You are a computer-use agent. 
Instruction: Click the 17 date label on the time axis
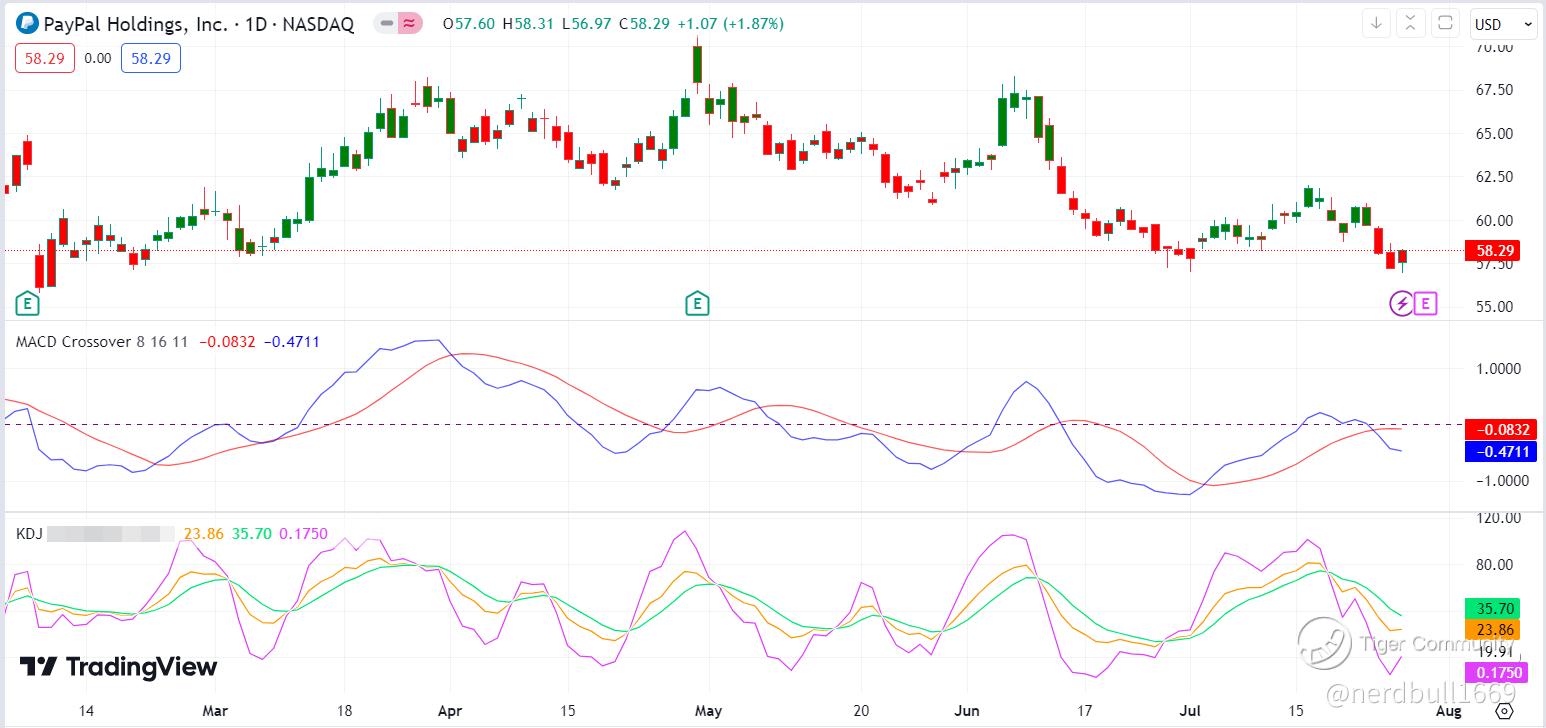point(1084,712)
